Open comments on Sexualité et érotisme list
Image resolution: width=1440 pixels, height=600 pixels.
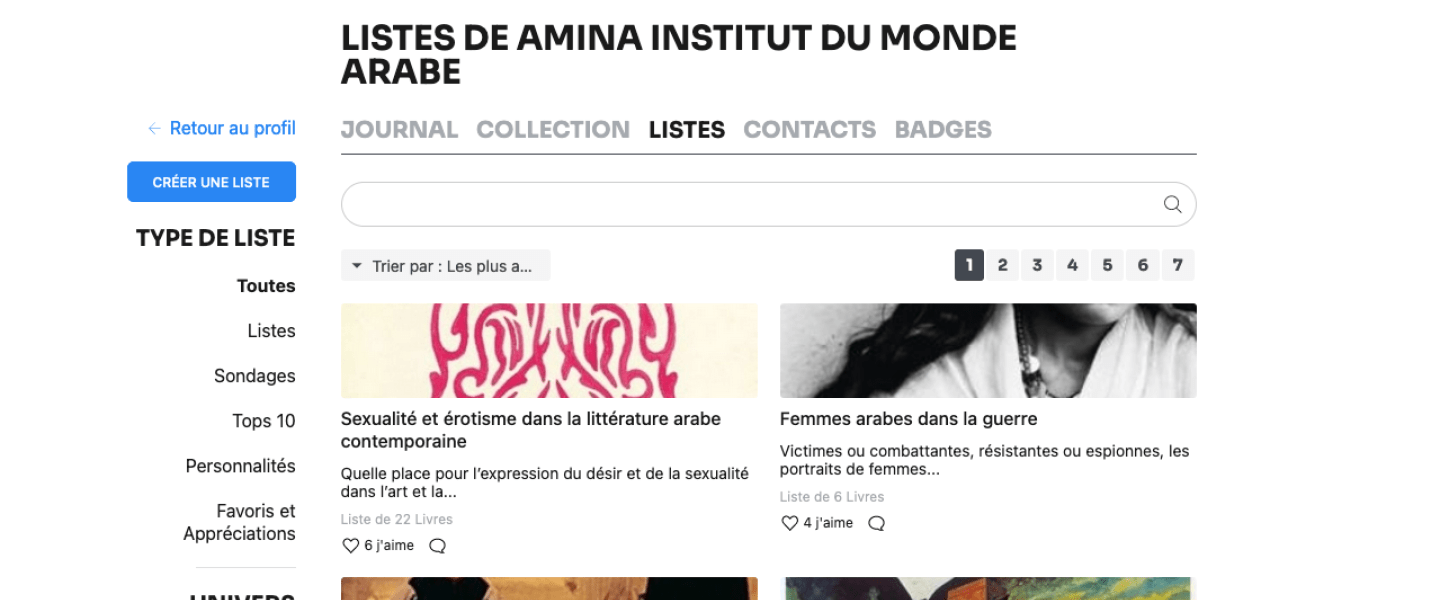[437, 546]
